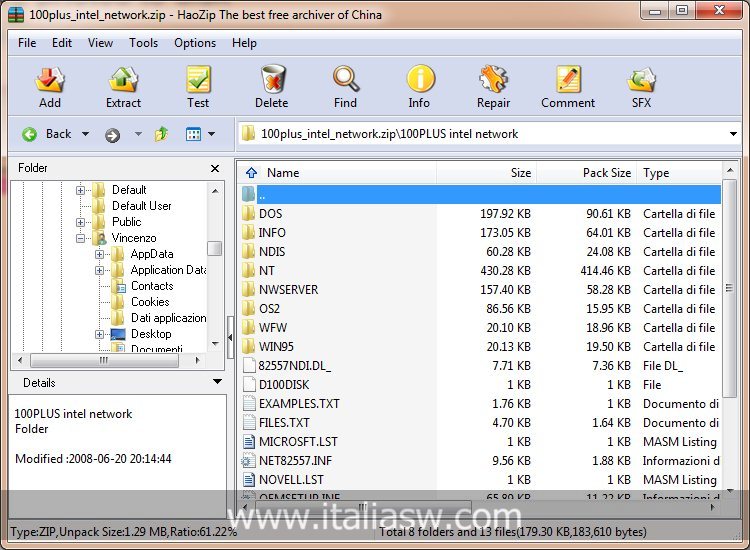Screen dimensions: 750x550
Task: Go up one folder level icon
Action: pyautogui.click(x=161, y=134)
